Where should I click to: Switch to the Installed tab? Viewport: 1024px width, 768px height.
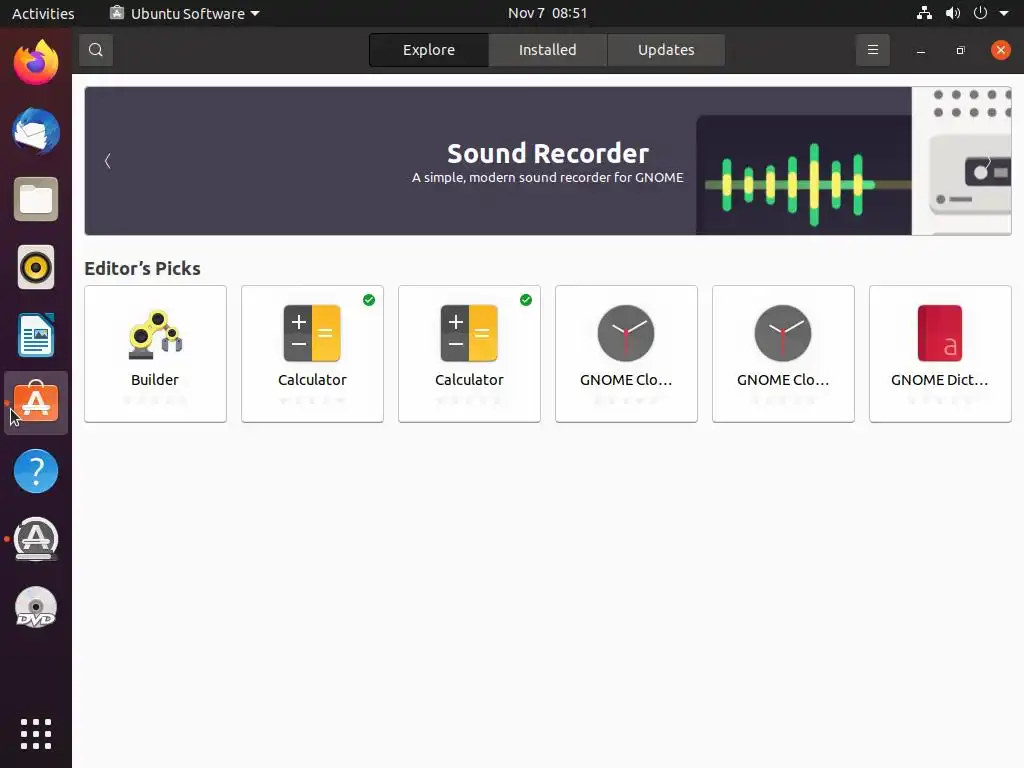(x=547, y=50)
